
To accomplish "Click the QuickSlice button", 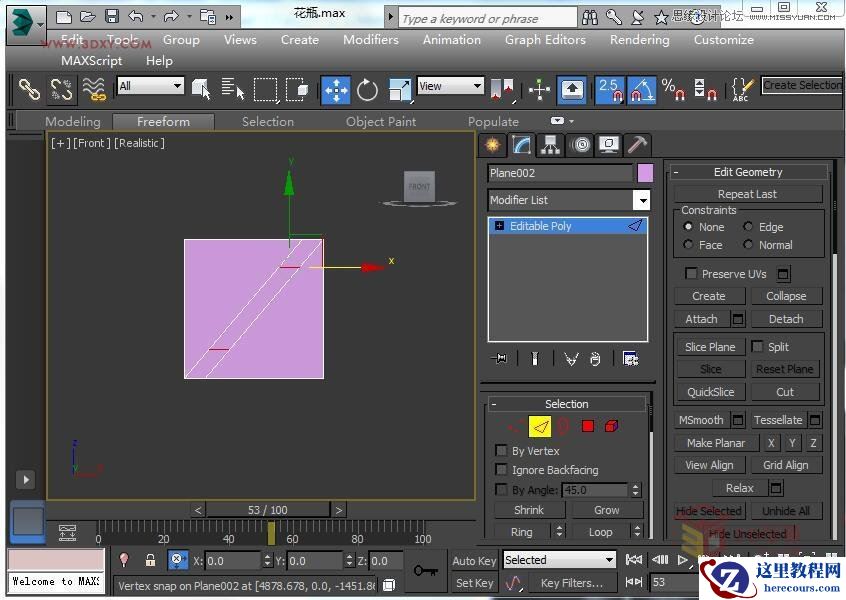I will 710,392.
